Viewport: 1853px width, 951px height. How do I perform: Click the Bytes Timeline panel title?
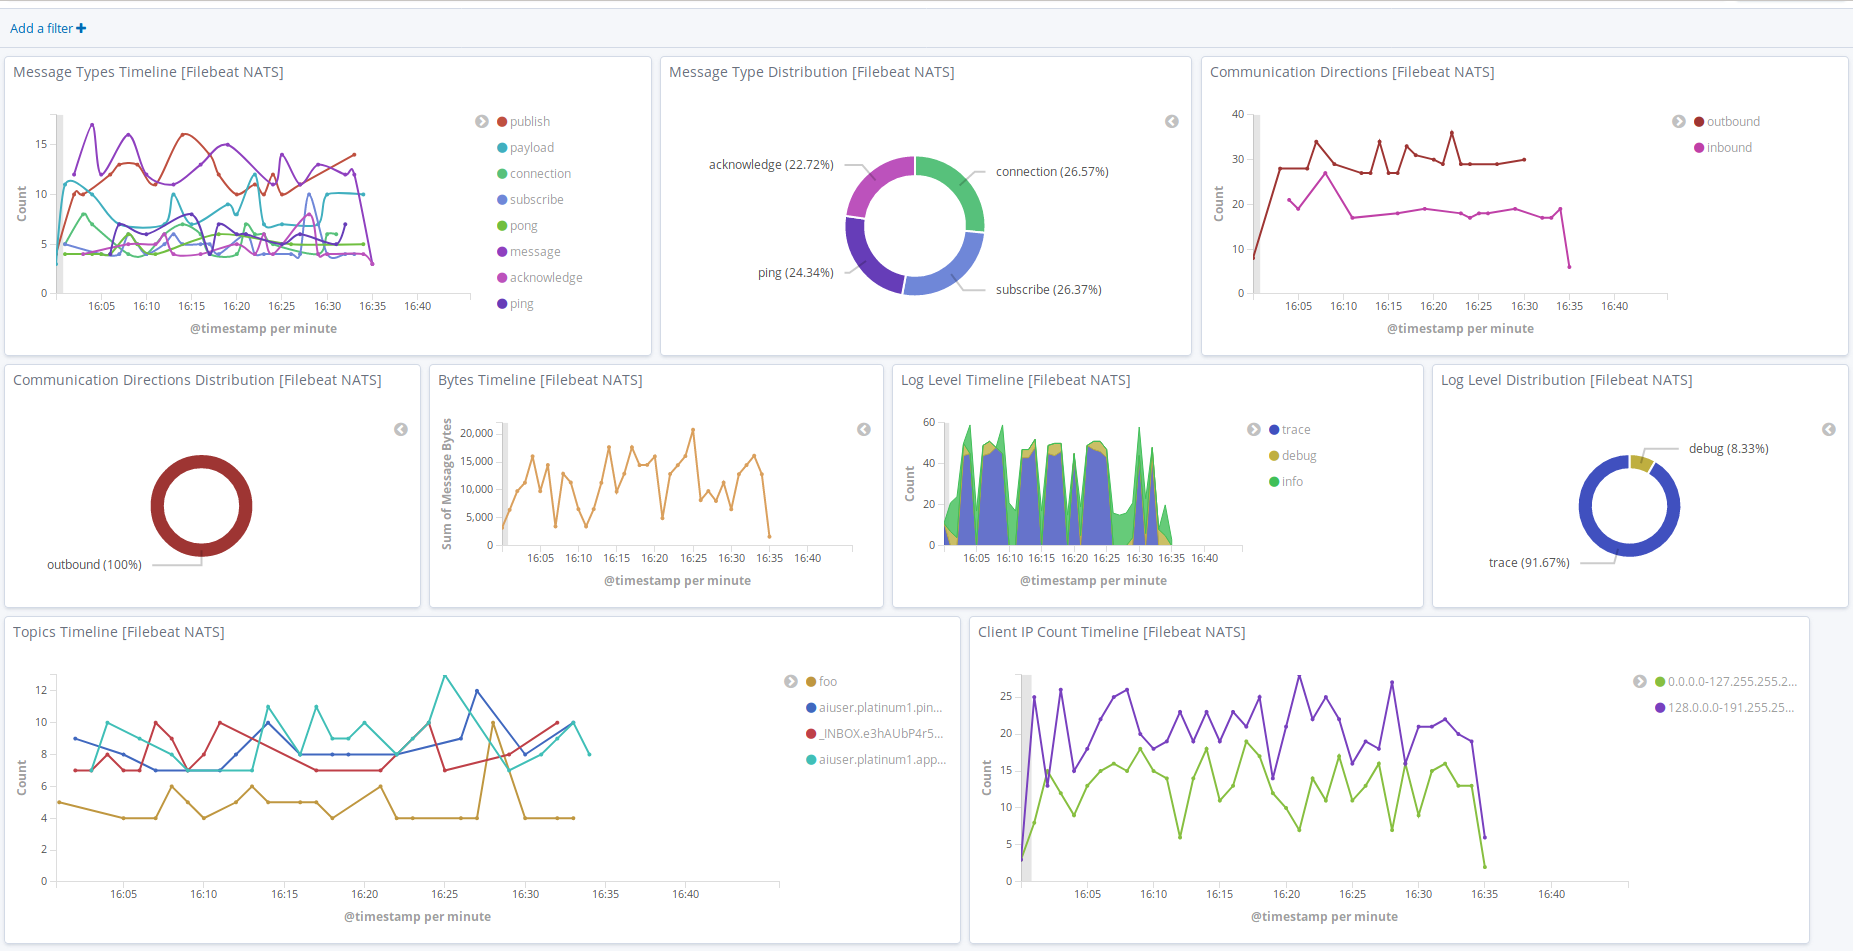point(540,380)
